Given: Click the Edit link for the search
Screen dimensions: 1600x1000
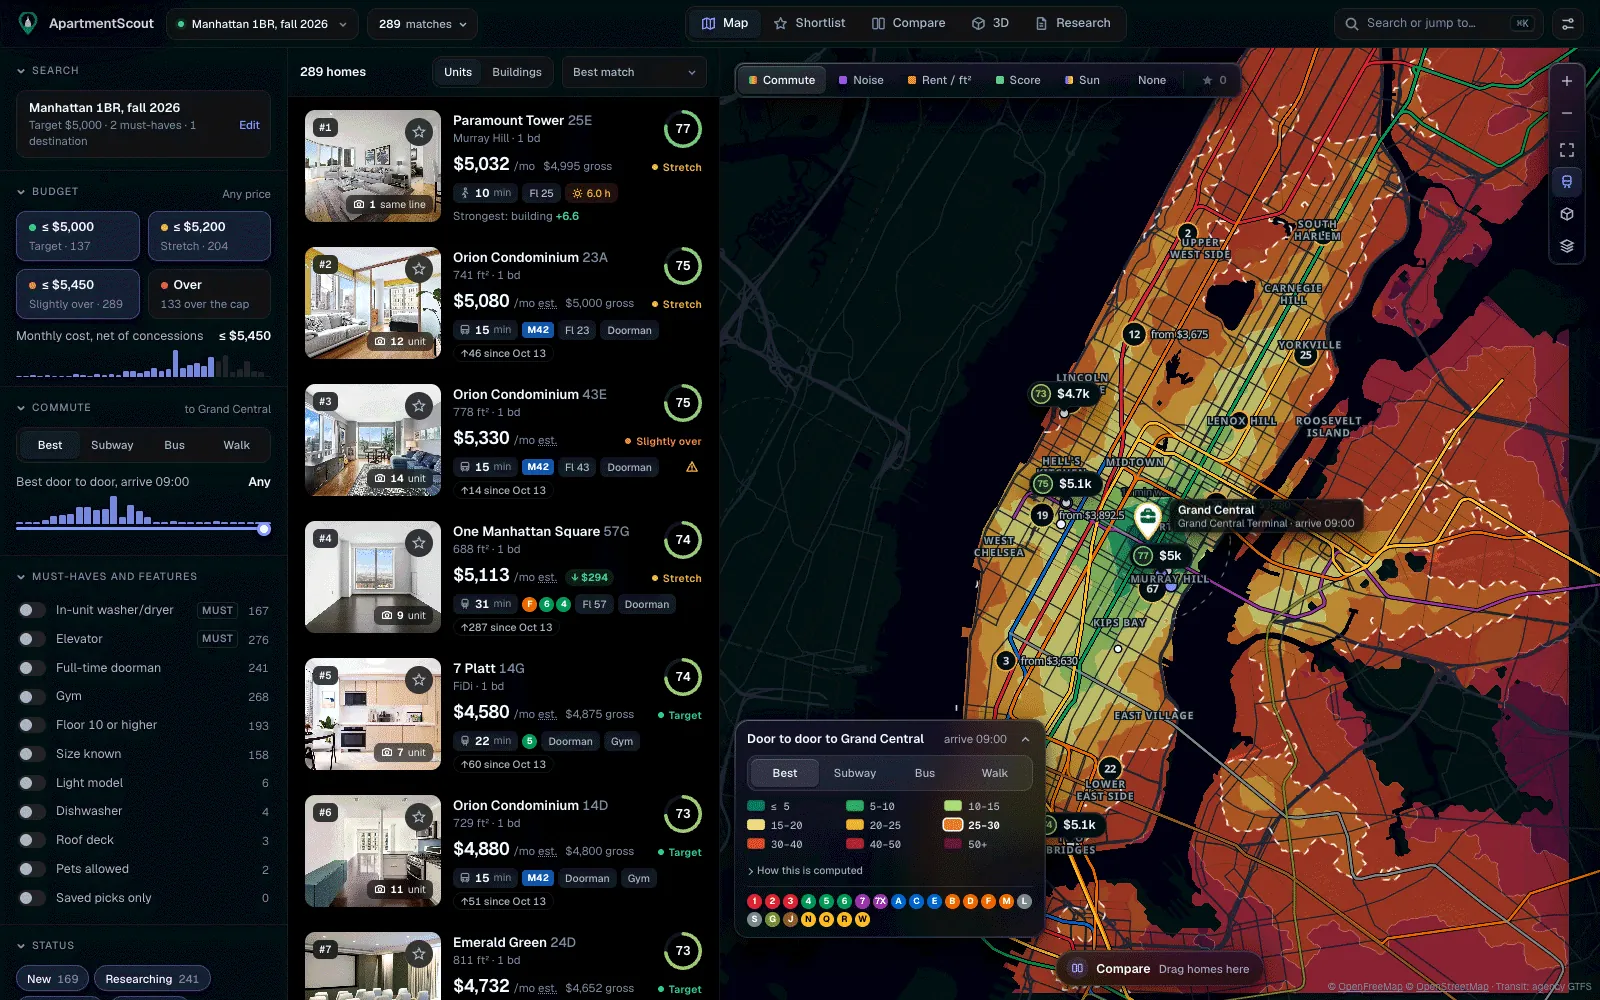Looking at the screenshot, I should tap(249, 125).
